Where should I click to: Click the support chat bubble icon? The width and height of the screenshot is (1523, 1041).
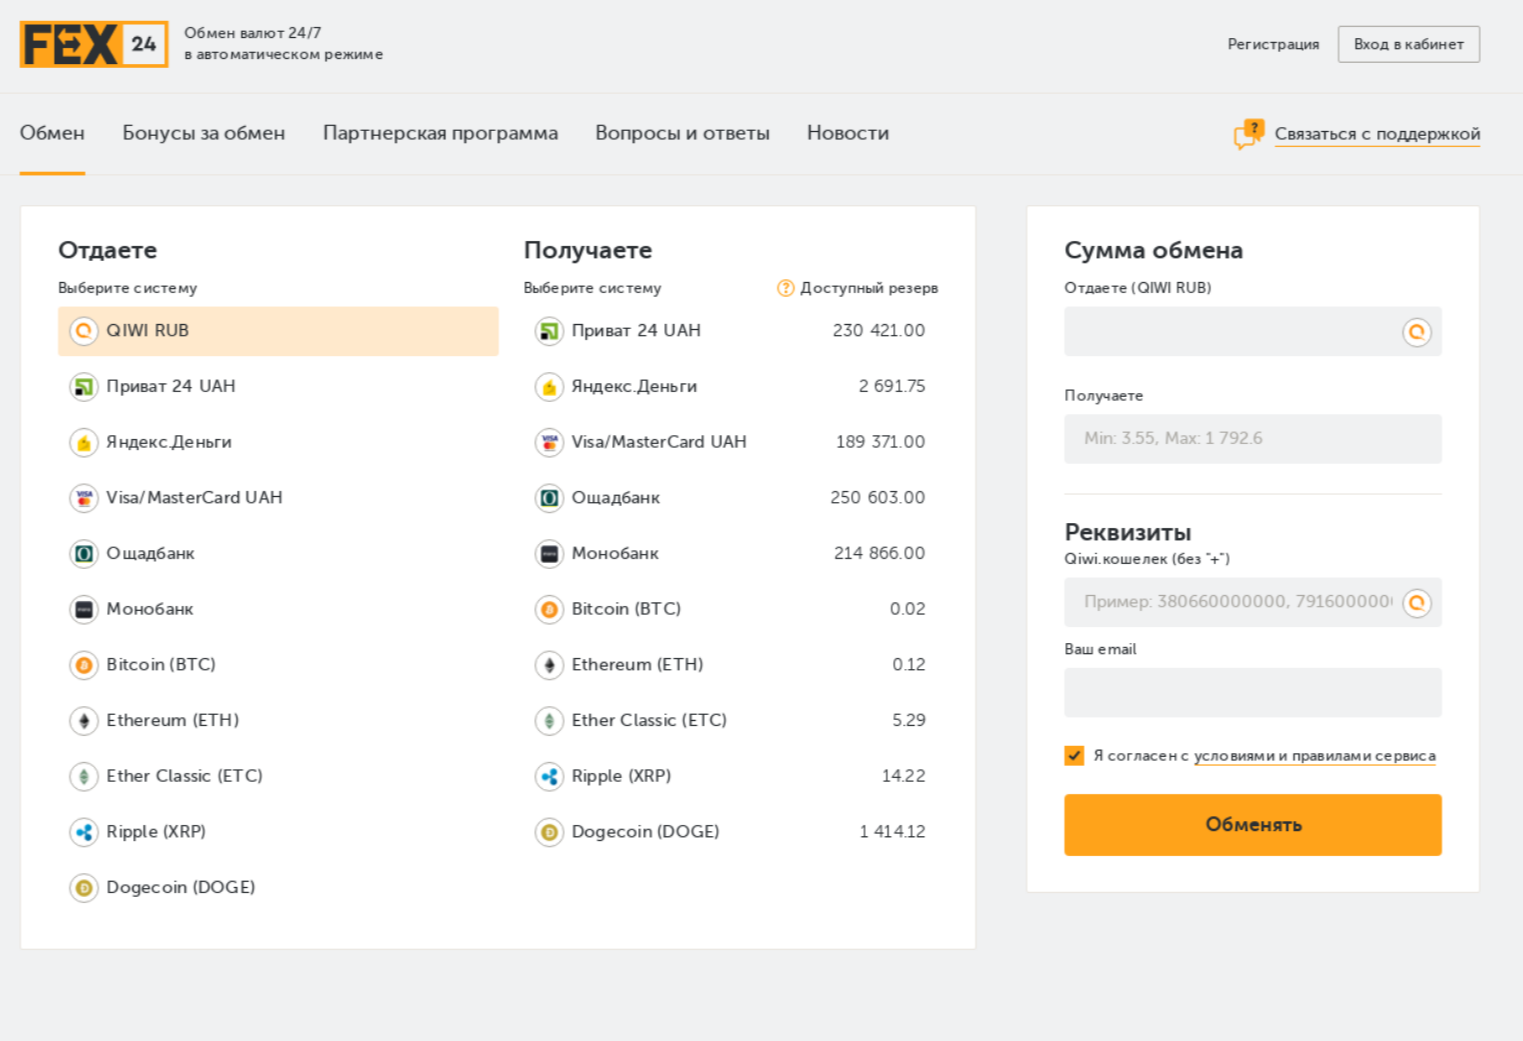click(x=1248, y=134)
